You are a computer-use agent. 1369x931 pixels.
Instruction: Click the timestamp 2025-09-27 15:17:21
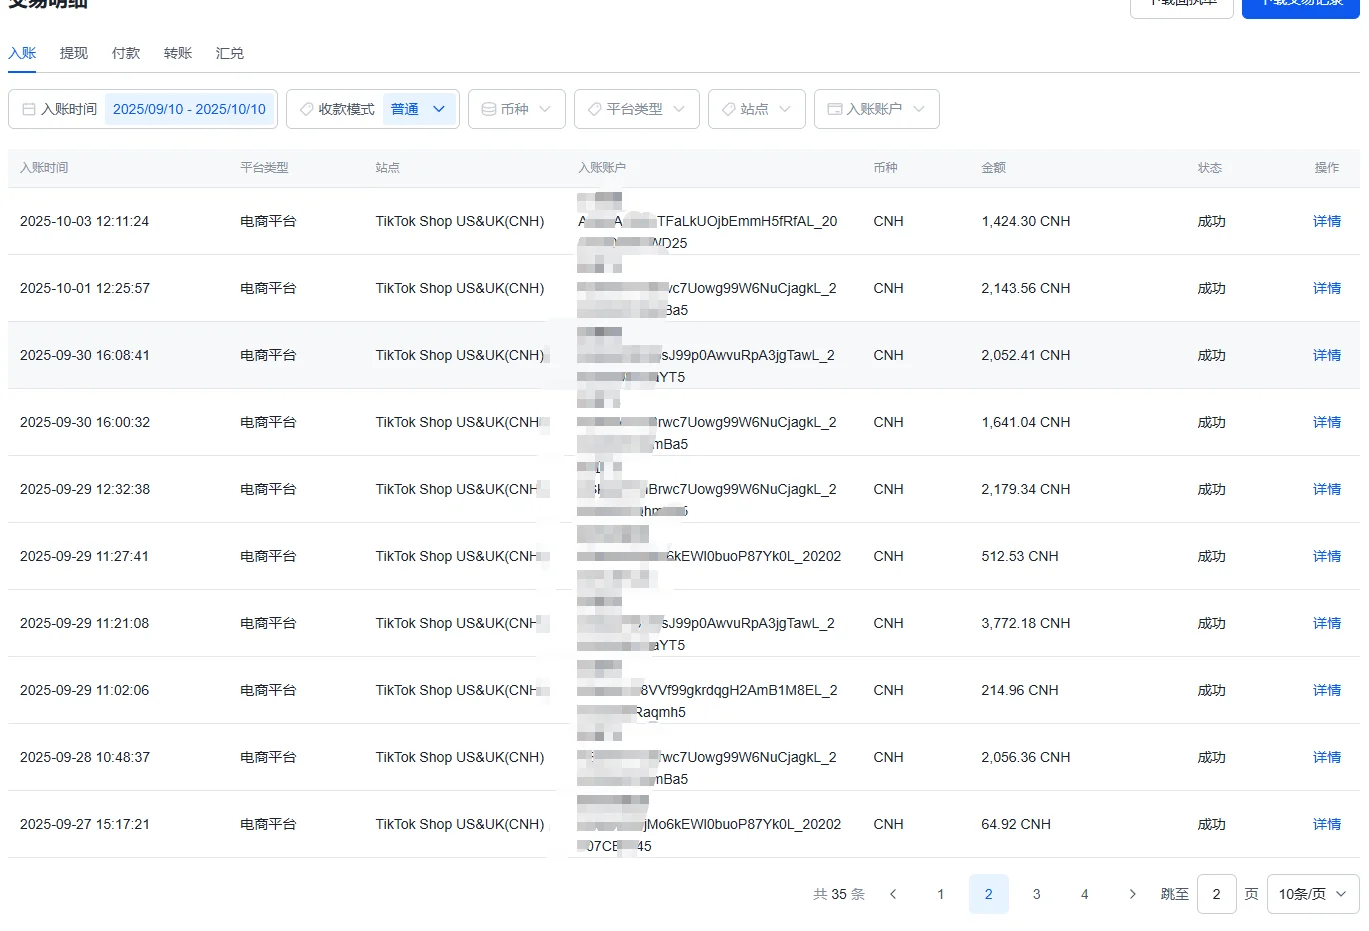(x=85, y=824)
